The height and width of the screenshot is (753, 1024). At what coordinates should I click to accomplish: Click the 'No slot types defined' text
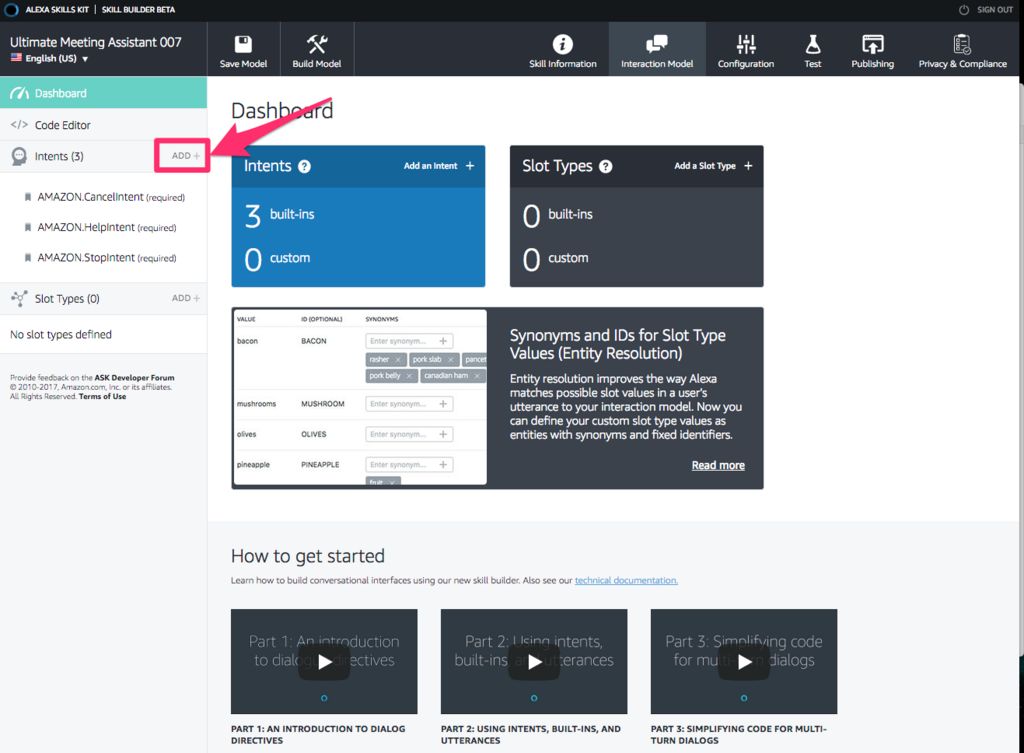(x=61, y=334)
